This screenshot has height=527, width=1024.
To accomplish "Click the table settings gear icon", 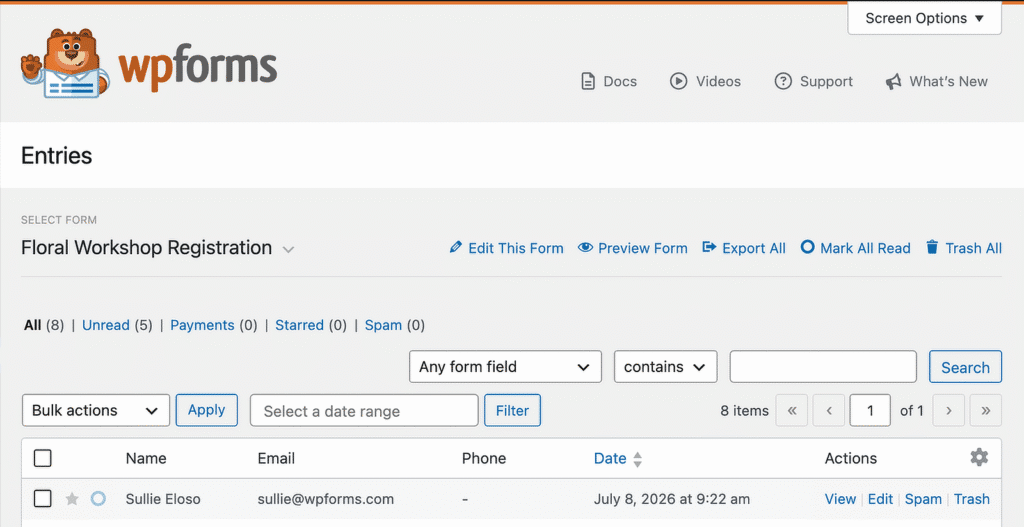I will click(979, 457).
